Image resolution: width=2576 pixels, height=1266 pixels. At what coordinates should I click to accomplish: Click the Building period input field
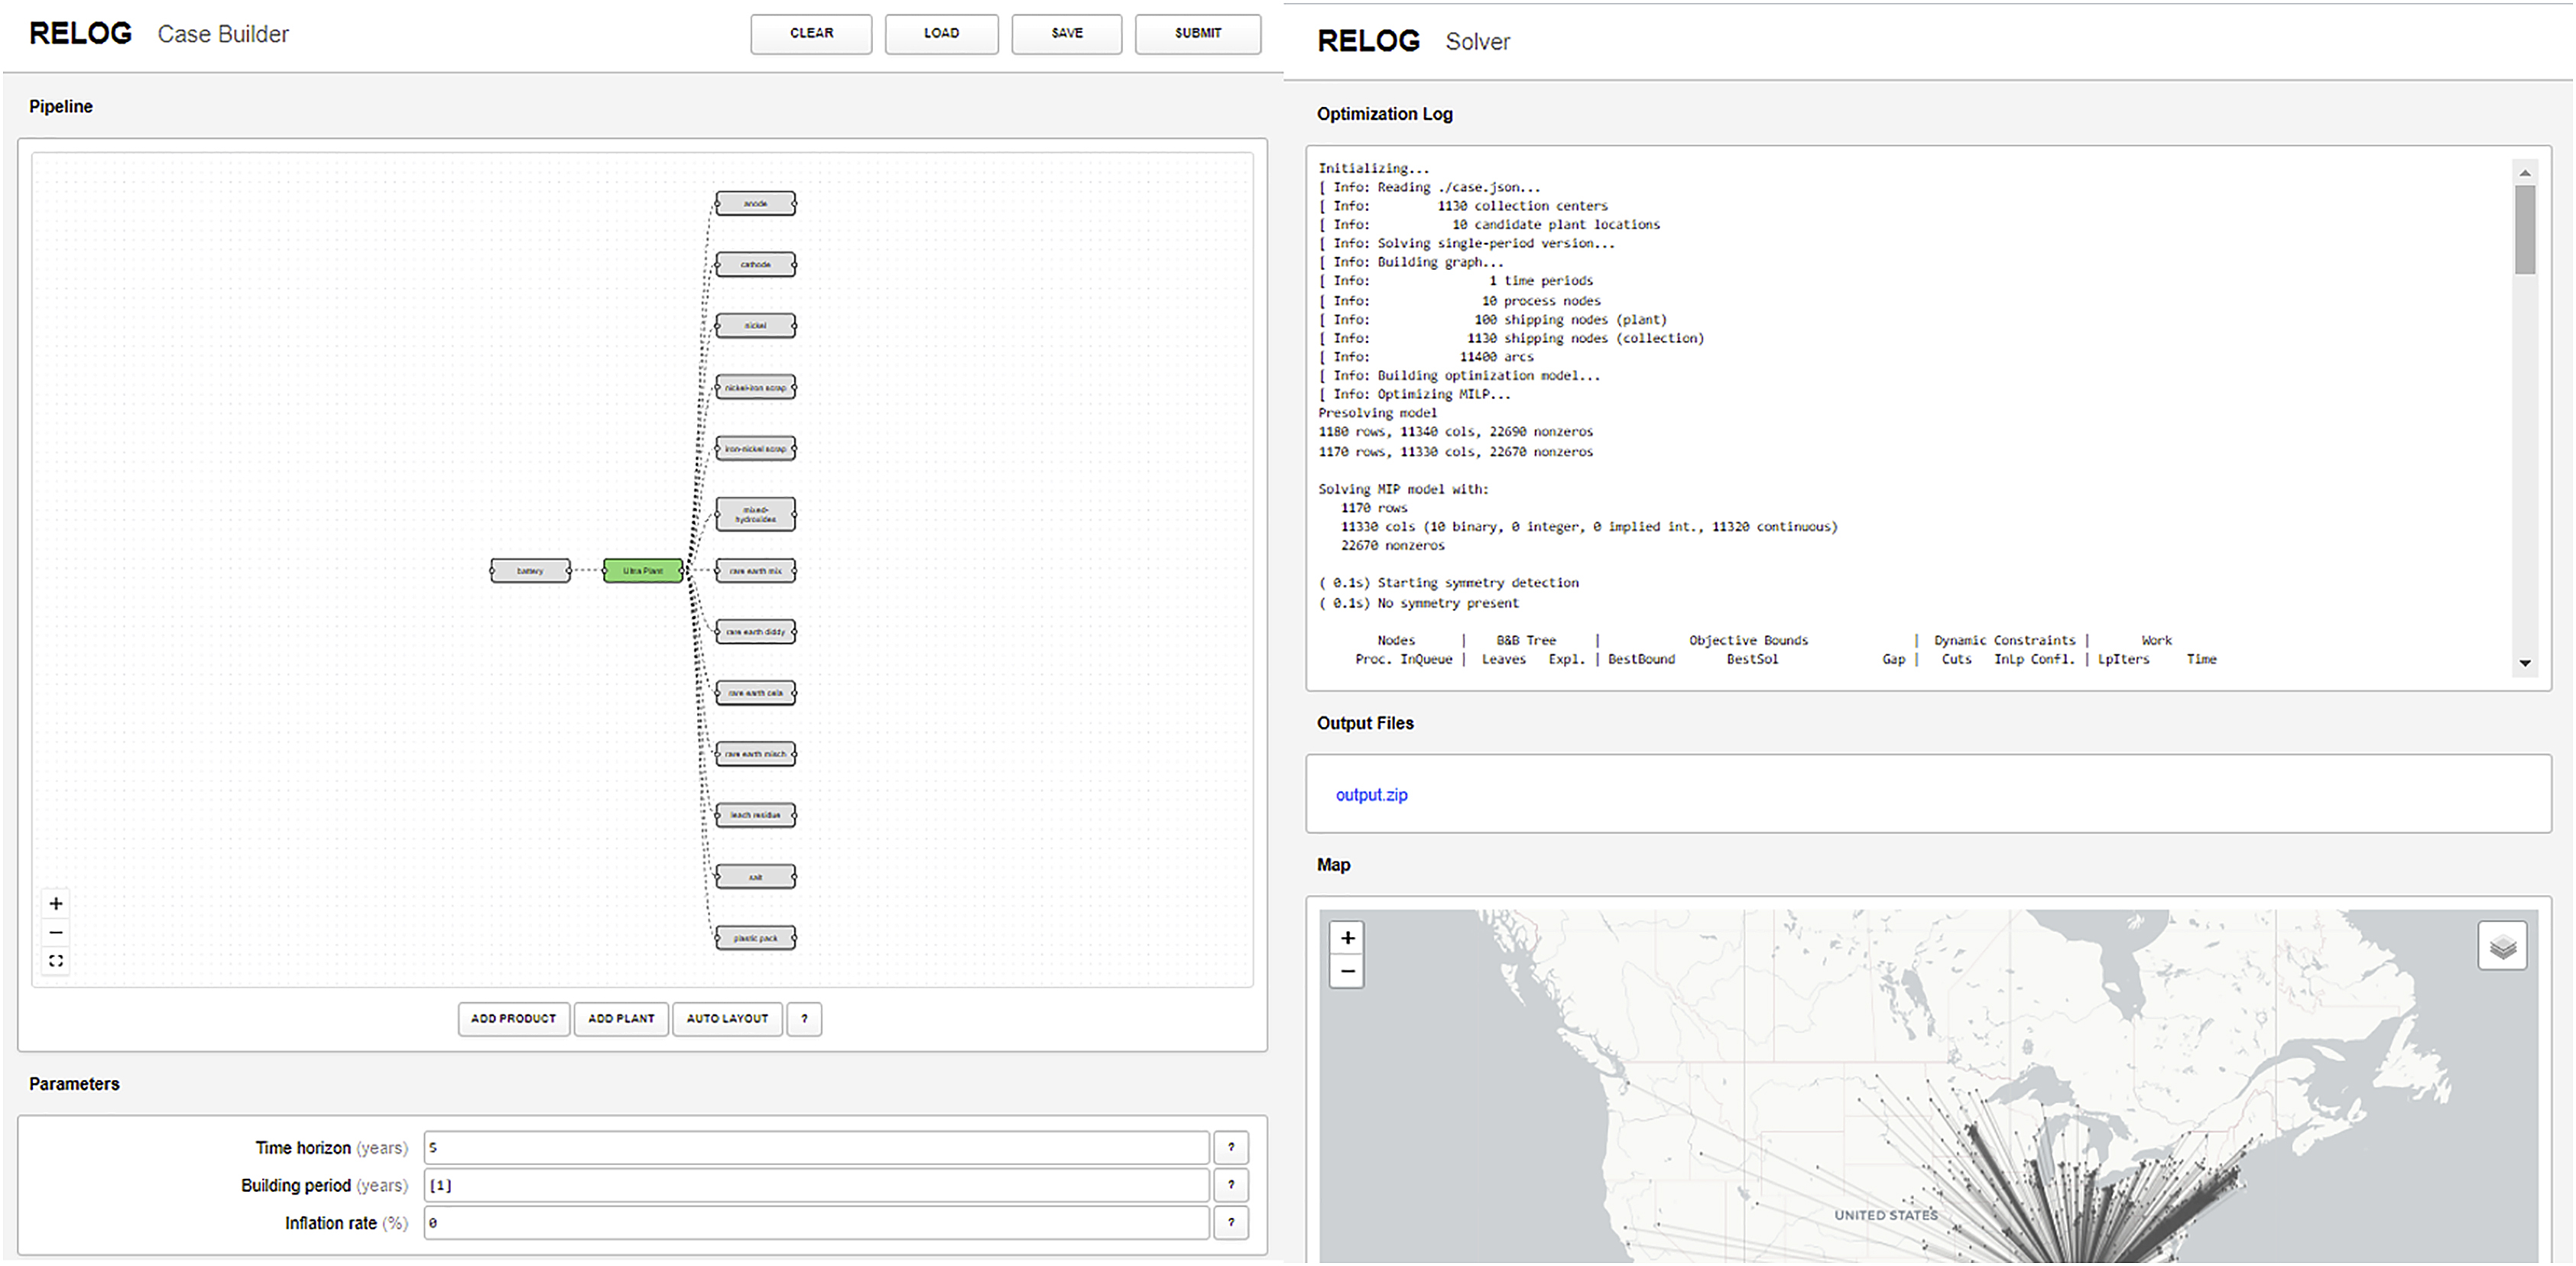(815, 1185)
